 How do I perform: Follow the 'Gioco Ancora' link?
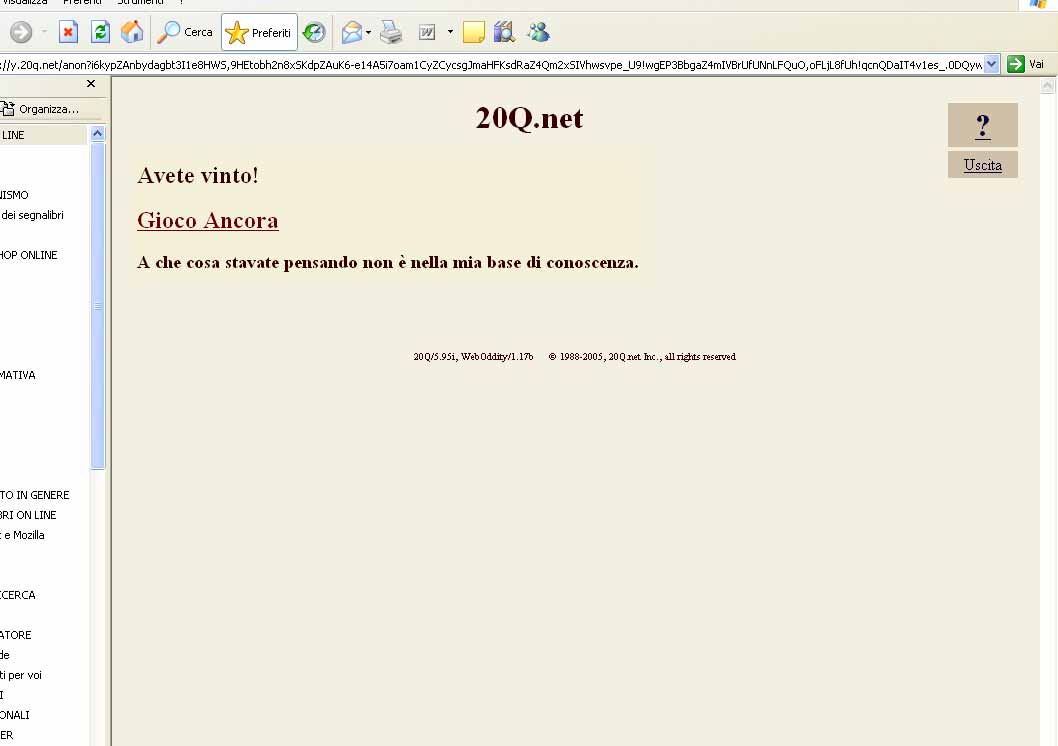tap(208, 221)
